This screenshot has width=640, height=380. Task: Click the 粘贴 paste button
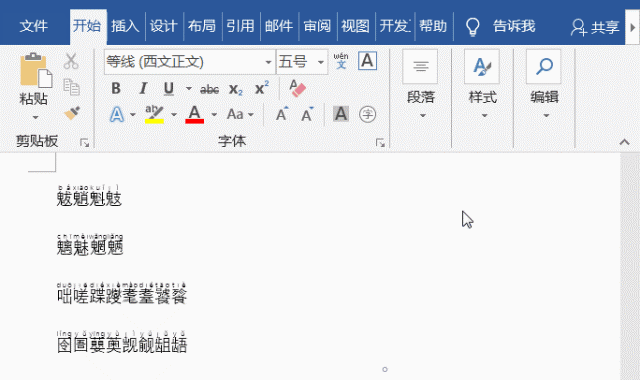point(34,80)
